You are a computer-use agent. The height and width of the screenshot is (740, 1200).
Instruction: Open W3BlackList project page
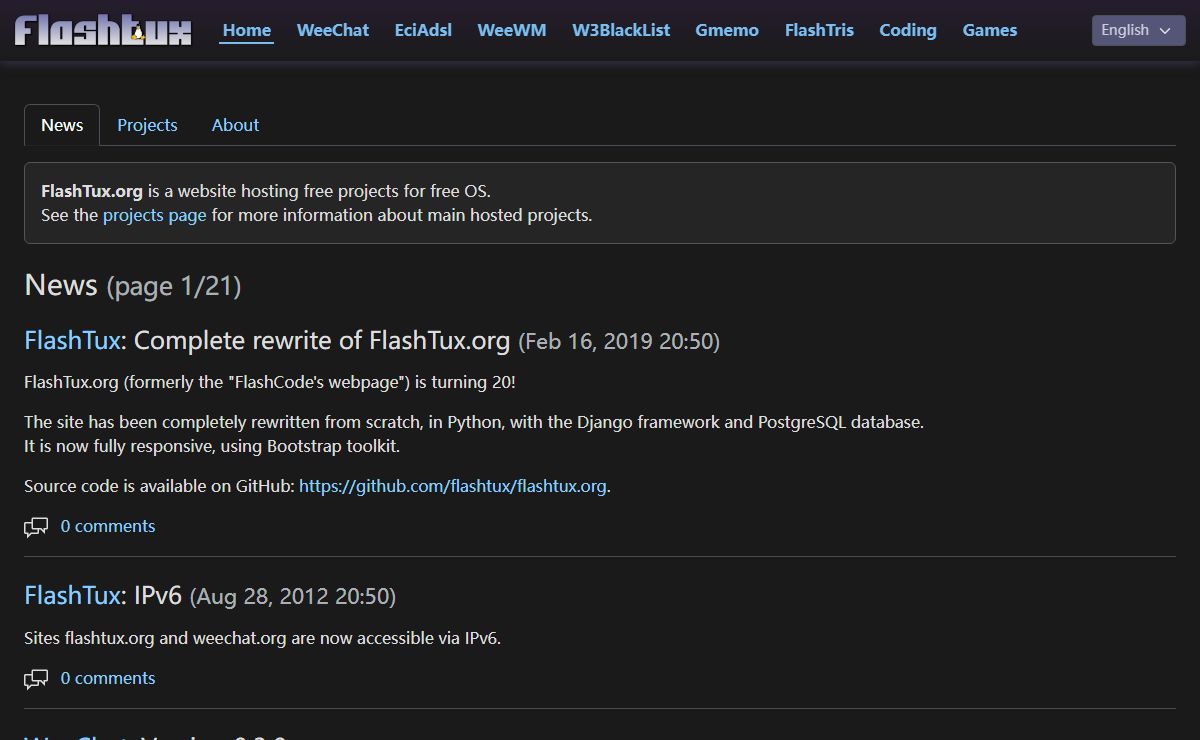pos(621,30)
